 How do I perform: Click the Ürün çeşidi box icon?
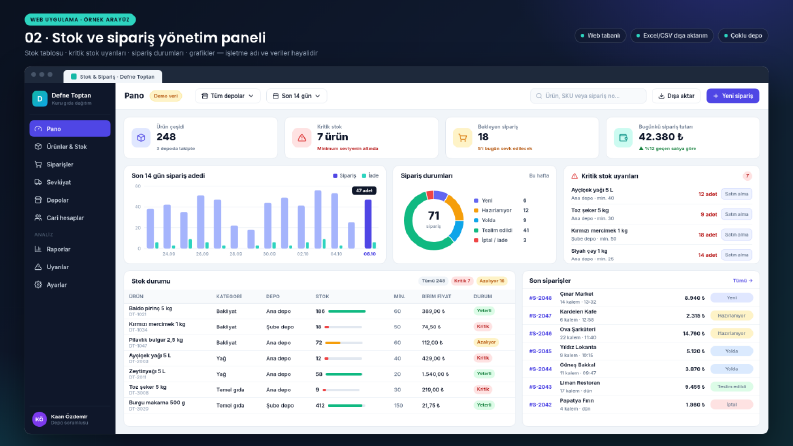(141, 138)
